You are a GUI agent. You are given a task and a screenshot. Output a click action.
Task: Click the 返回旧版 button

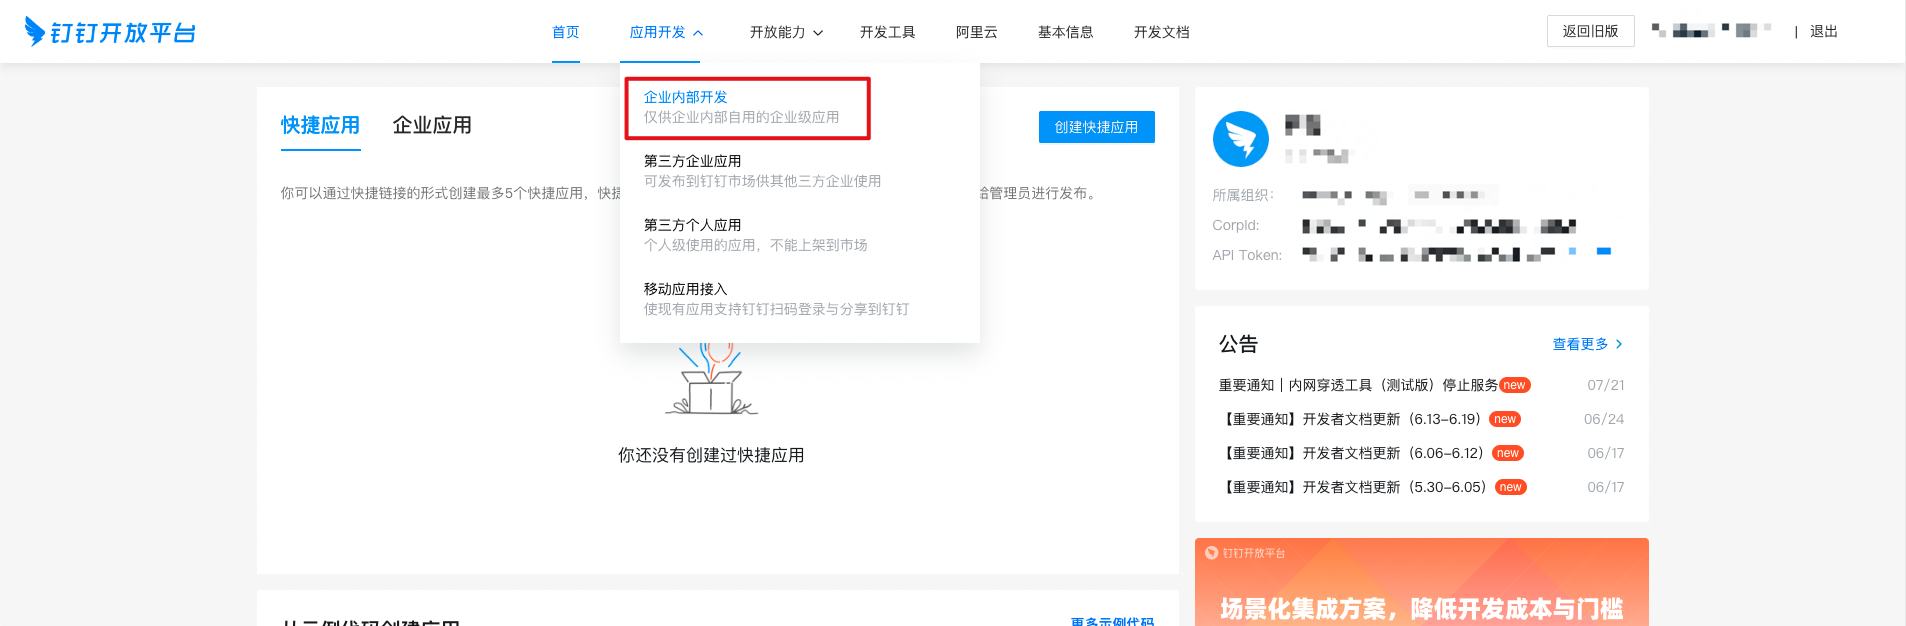tap(1591, 31)
